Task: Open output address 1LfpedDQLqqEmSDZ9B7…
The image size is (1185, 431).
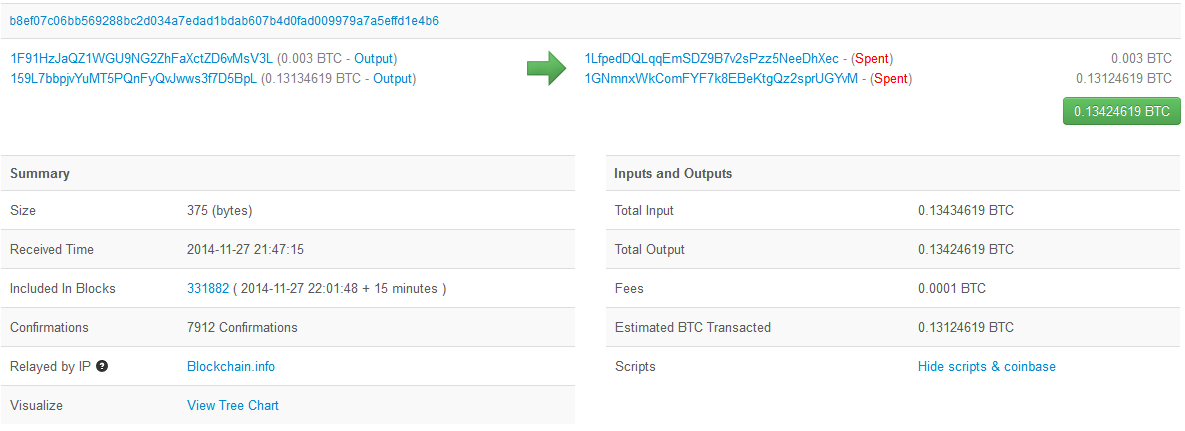Action: (x=712, y=58)
